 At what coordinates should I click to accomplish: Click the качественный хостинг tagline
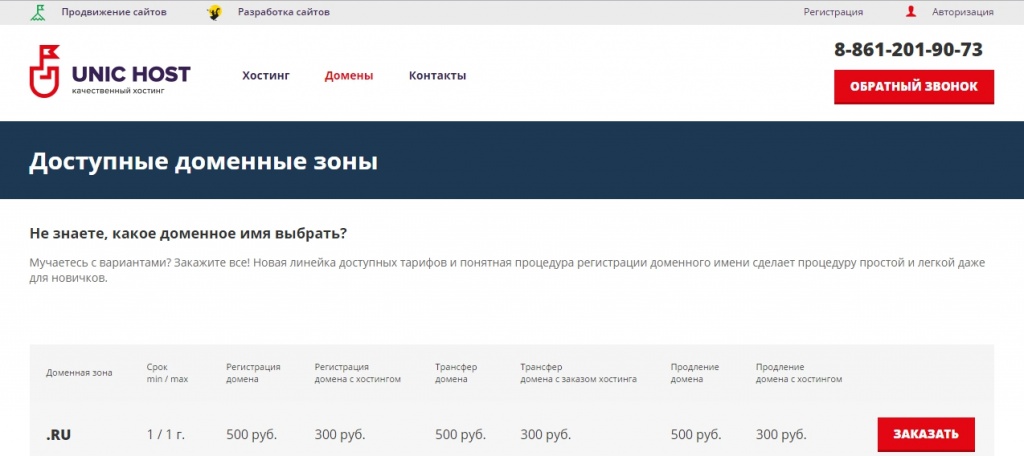(x=118, y=91)
